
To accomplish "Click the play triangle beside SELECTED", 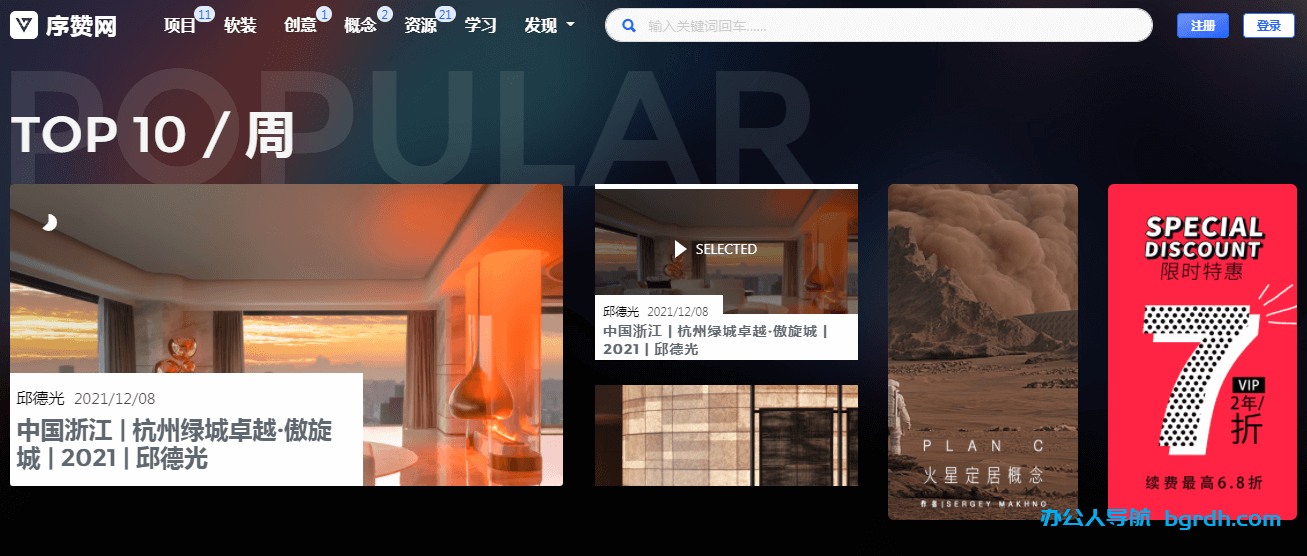I will click(x=680, y=249).
